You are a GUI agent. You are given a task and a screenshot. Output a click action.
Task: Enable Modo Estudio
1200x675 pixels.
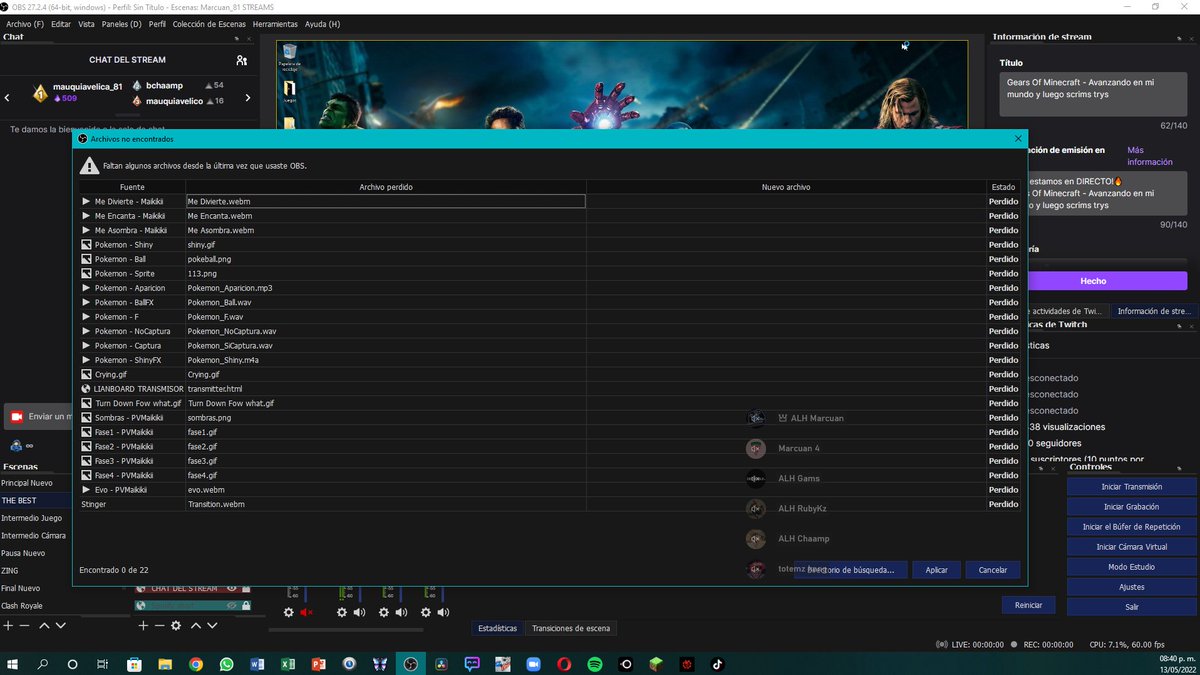[x=1131, y=567]
